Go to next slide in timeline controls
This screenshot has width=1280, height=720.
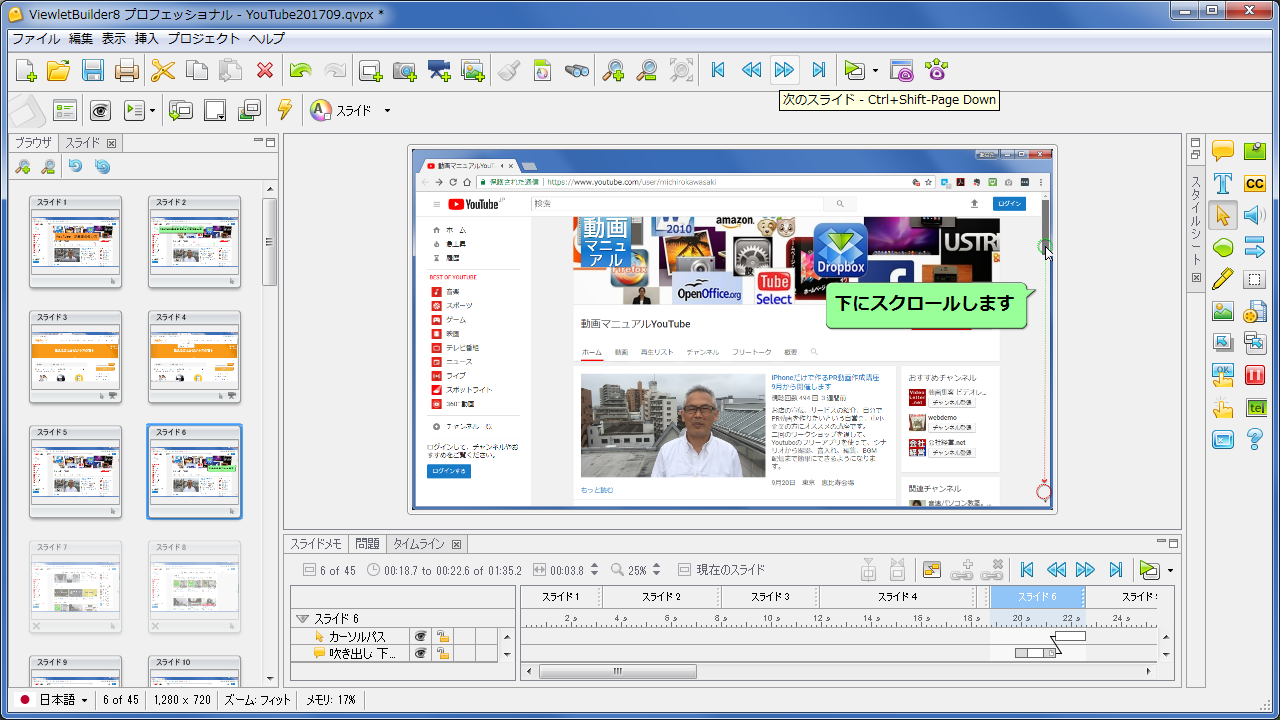(1085, 570)
